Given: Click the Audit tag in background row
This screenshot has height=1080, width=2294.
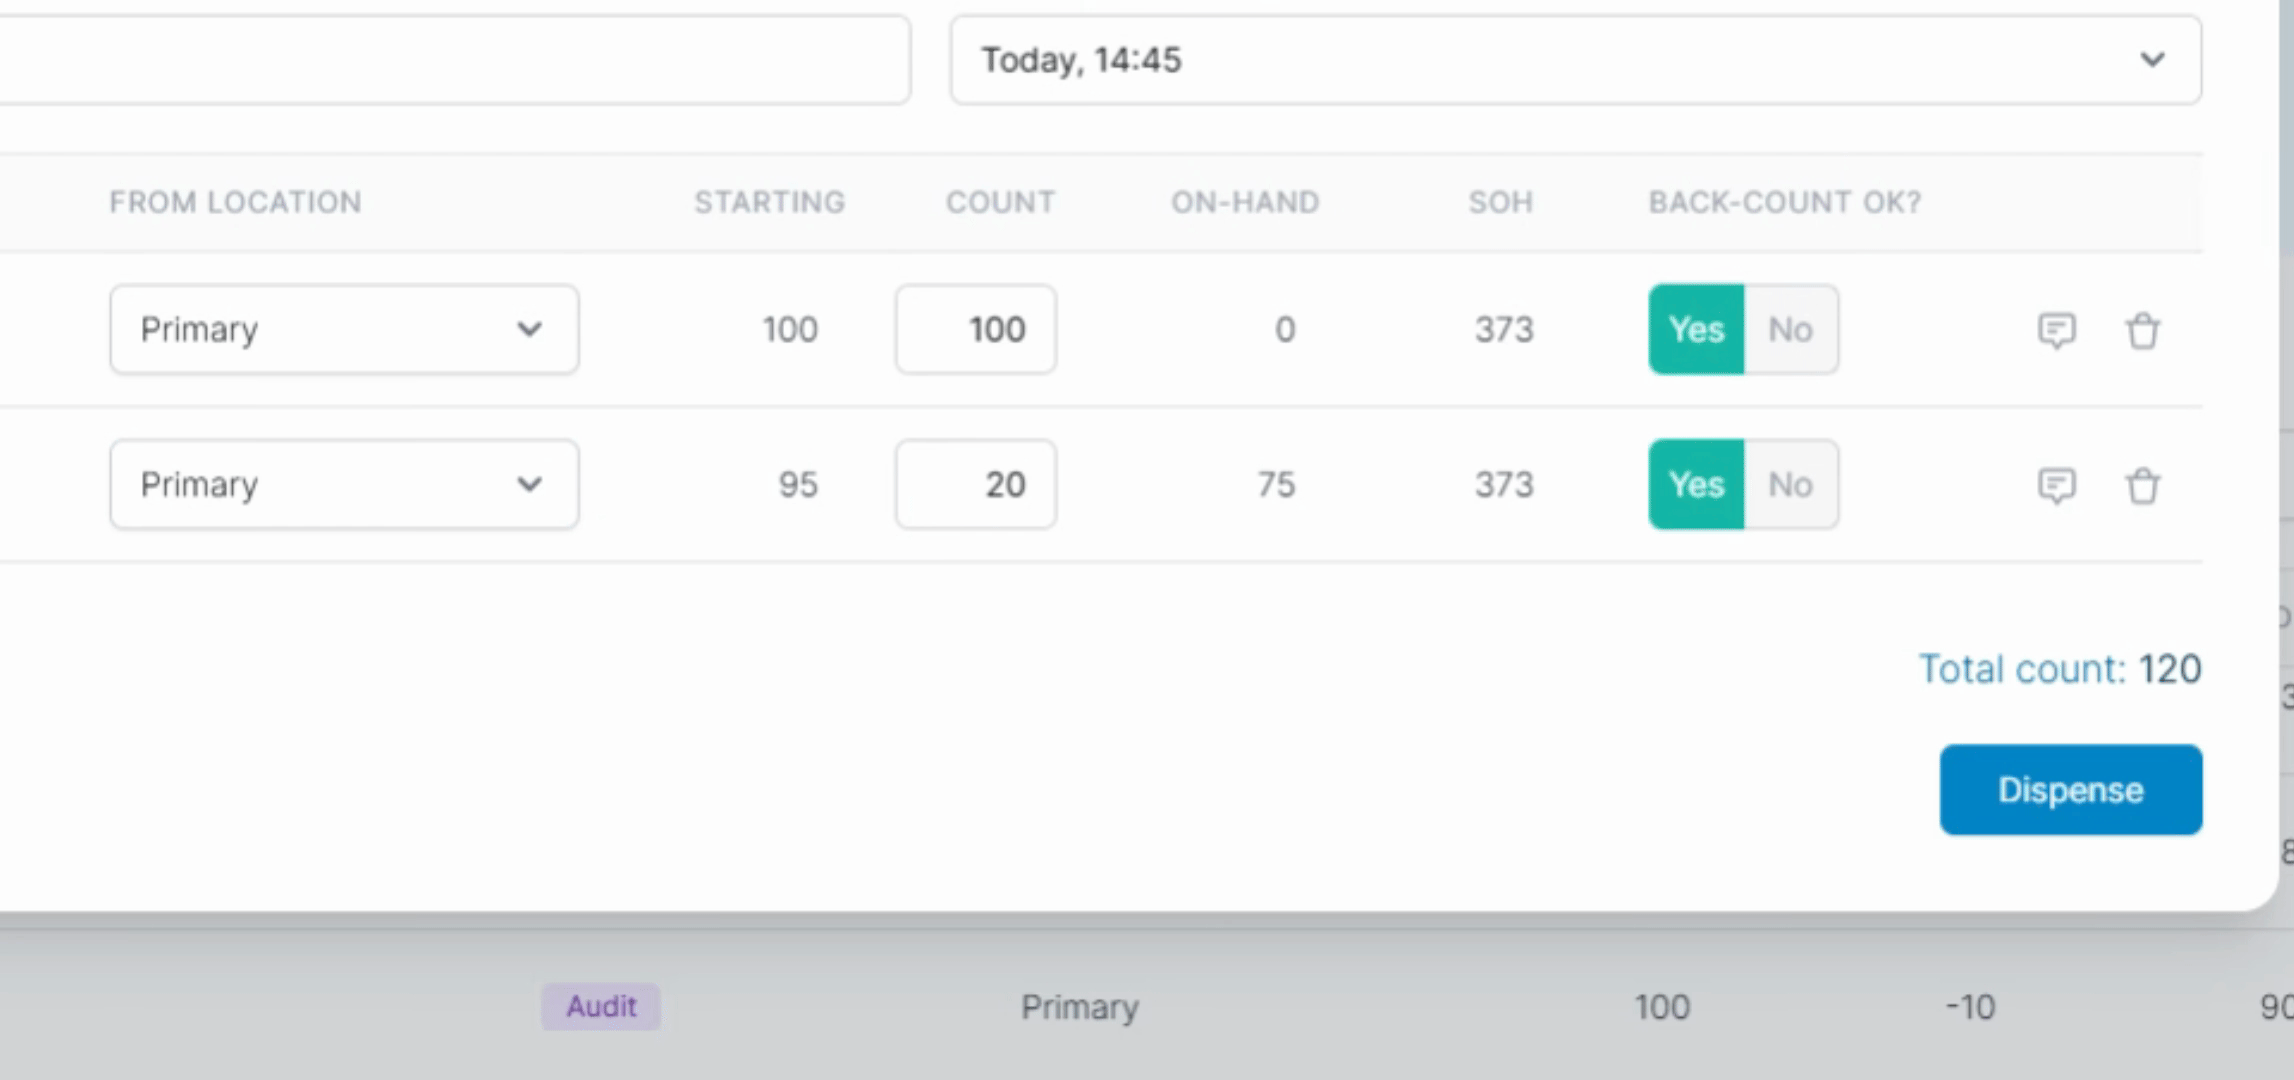Looking at the screenshot, I should 601,1006.
